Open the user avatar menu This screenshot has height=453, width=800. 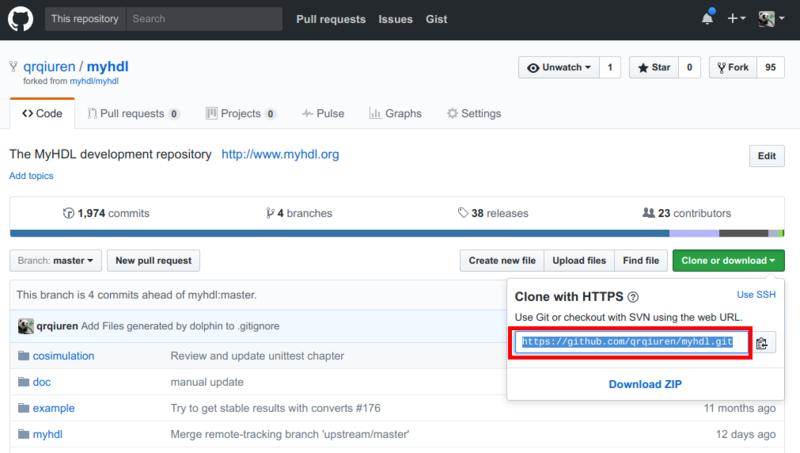(x=771, y=19)
